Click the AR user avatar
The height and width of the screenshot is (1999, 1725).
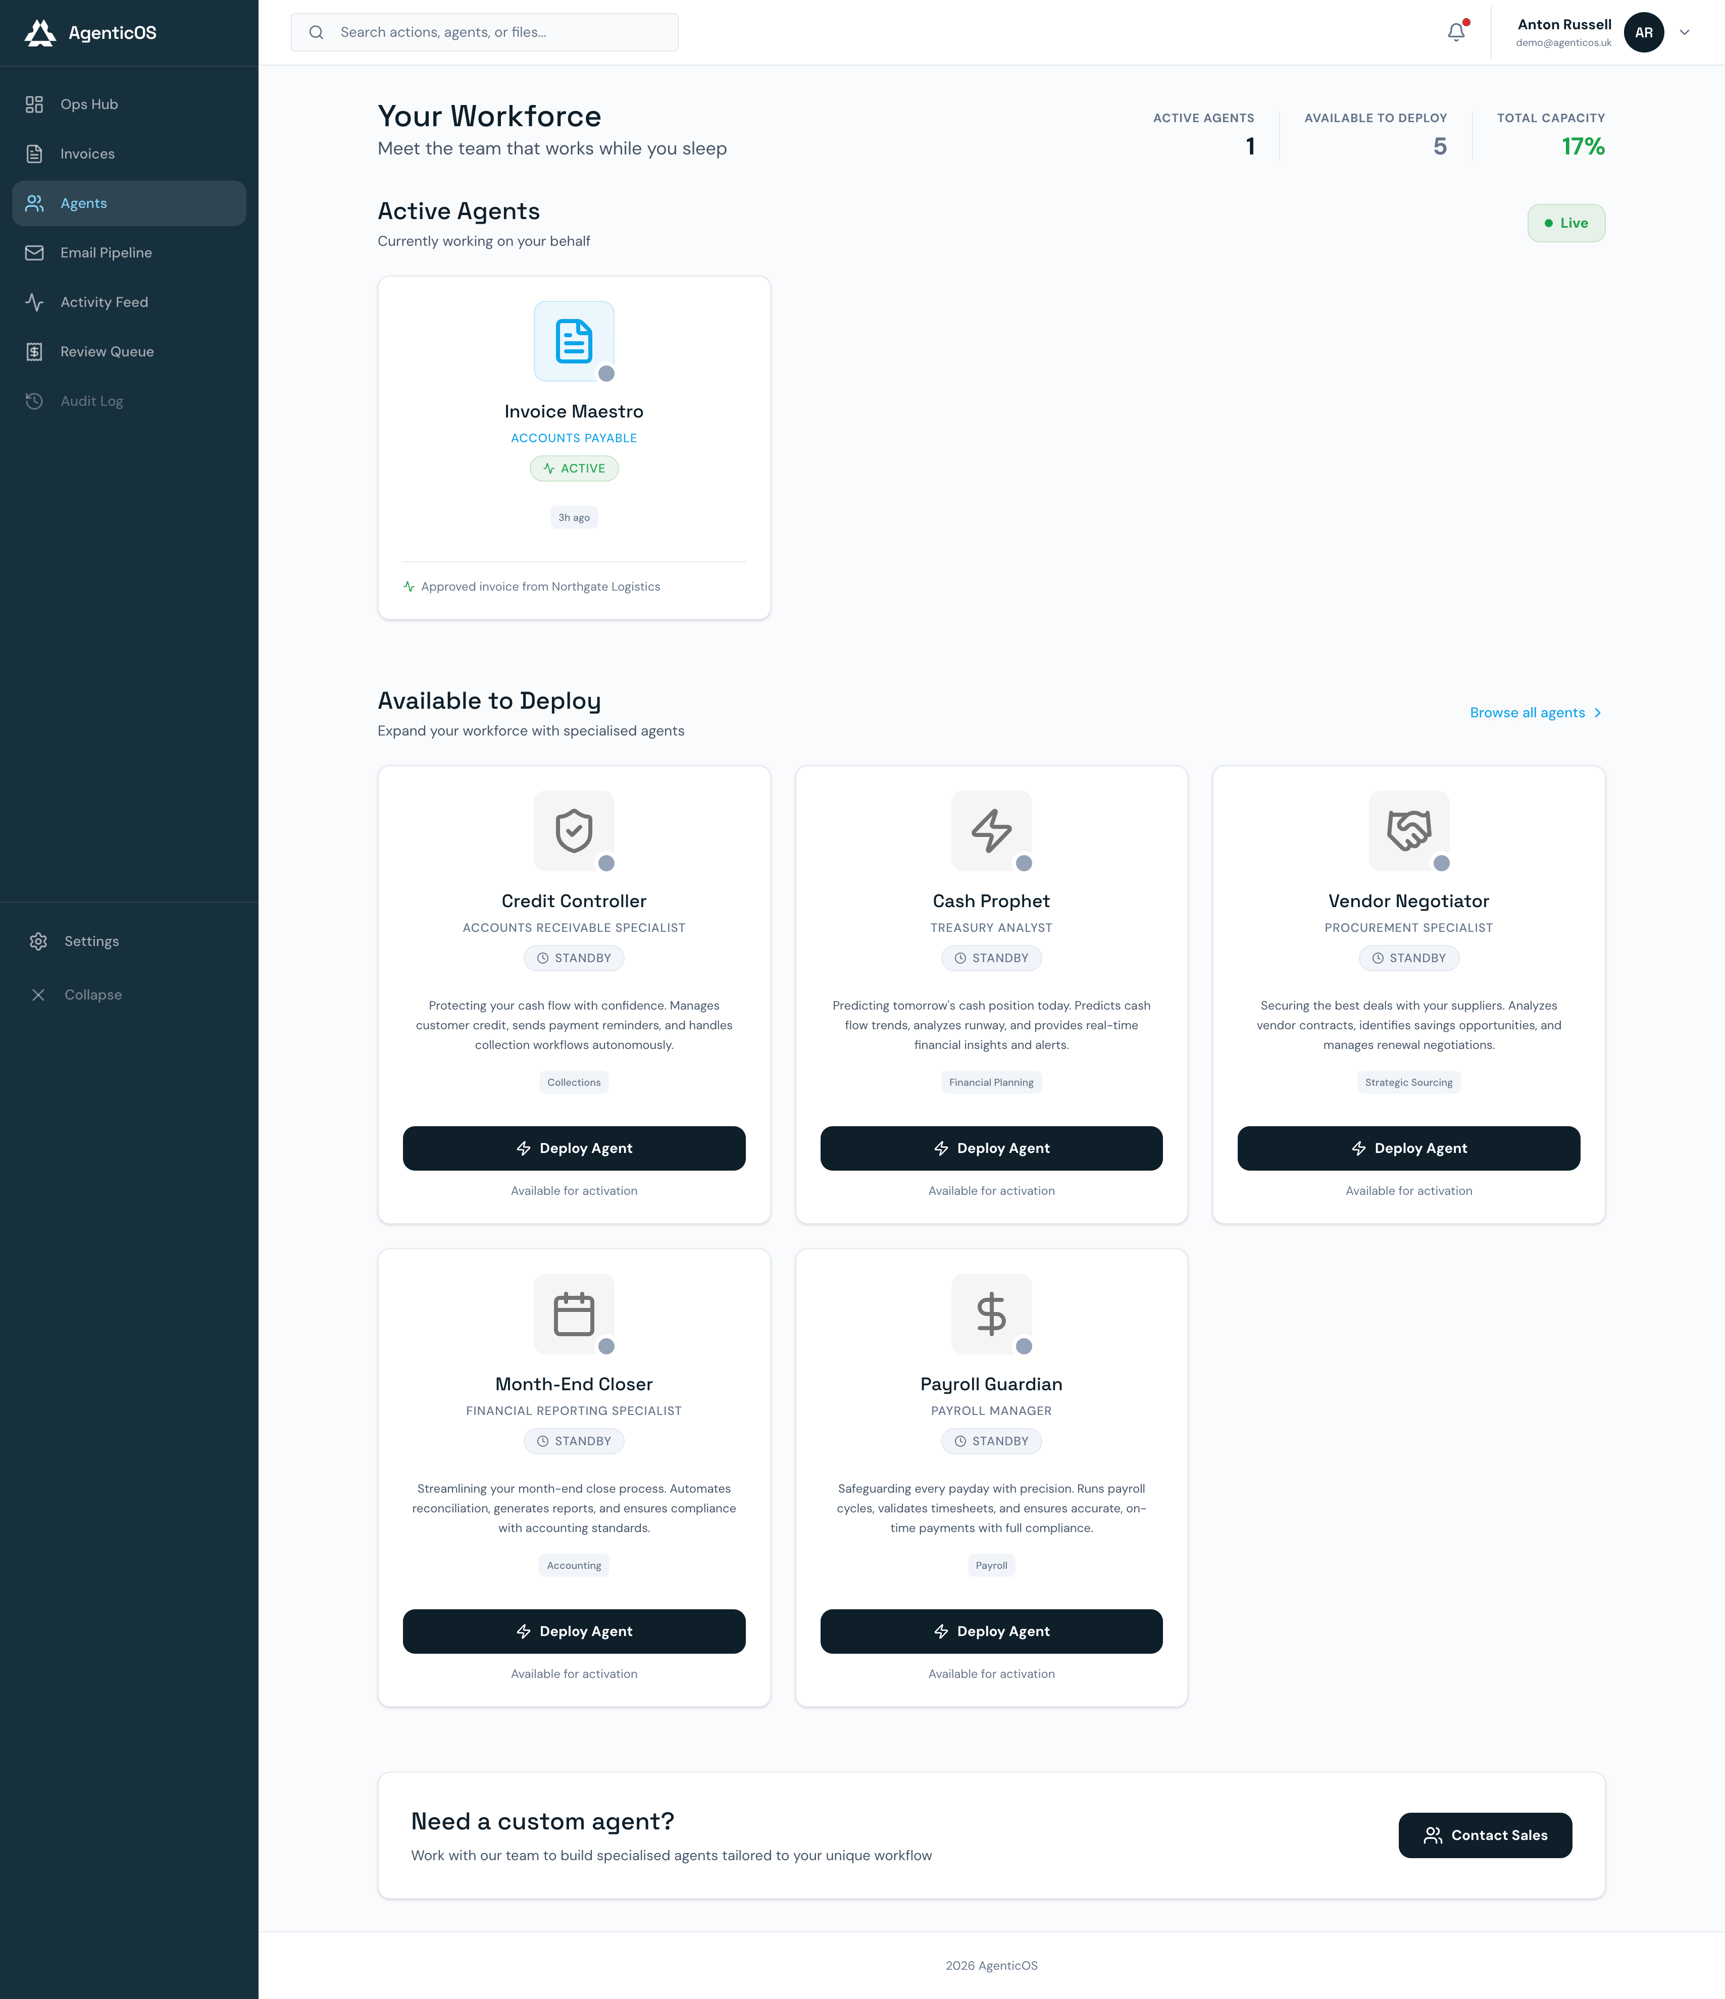[x=1643, y=32]
